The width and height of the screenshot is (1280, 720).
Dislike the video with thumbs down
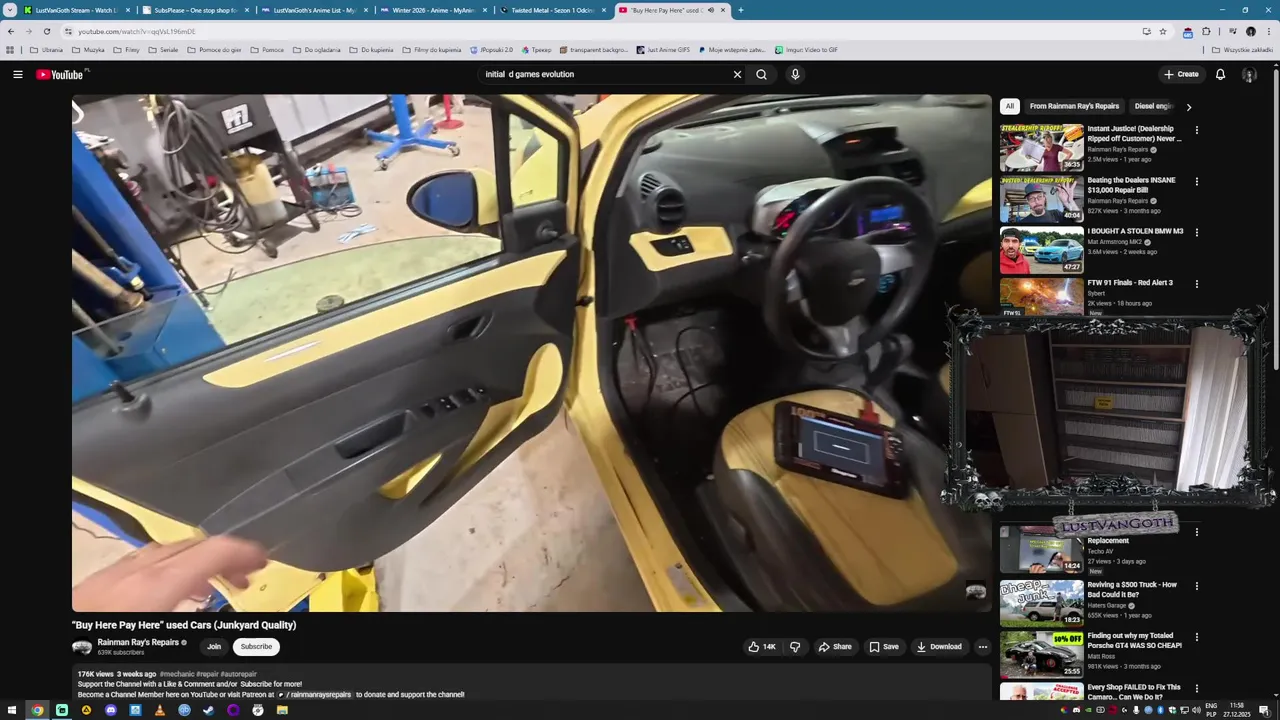795,647
